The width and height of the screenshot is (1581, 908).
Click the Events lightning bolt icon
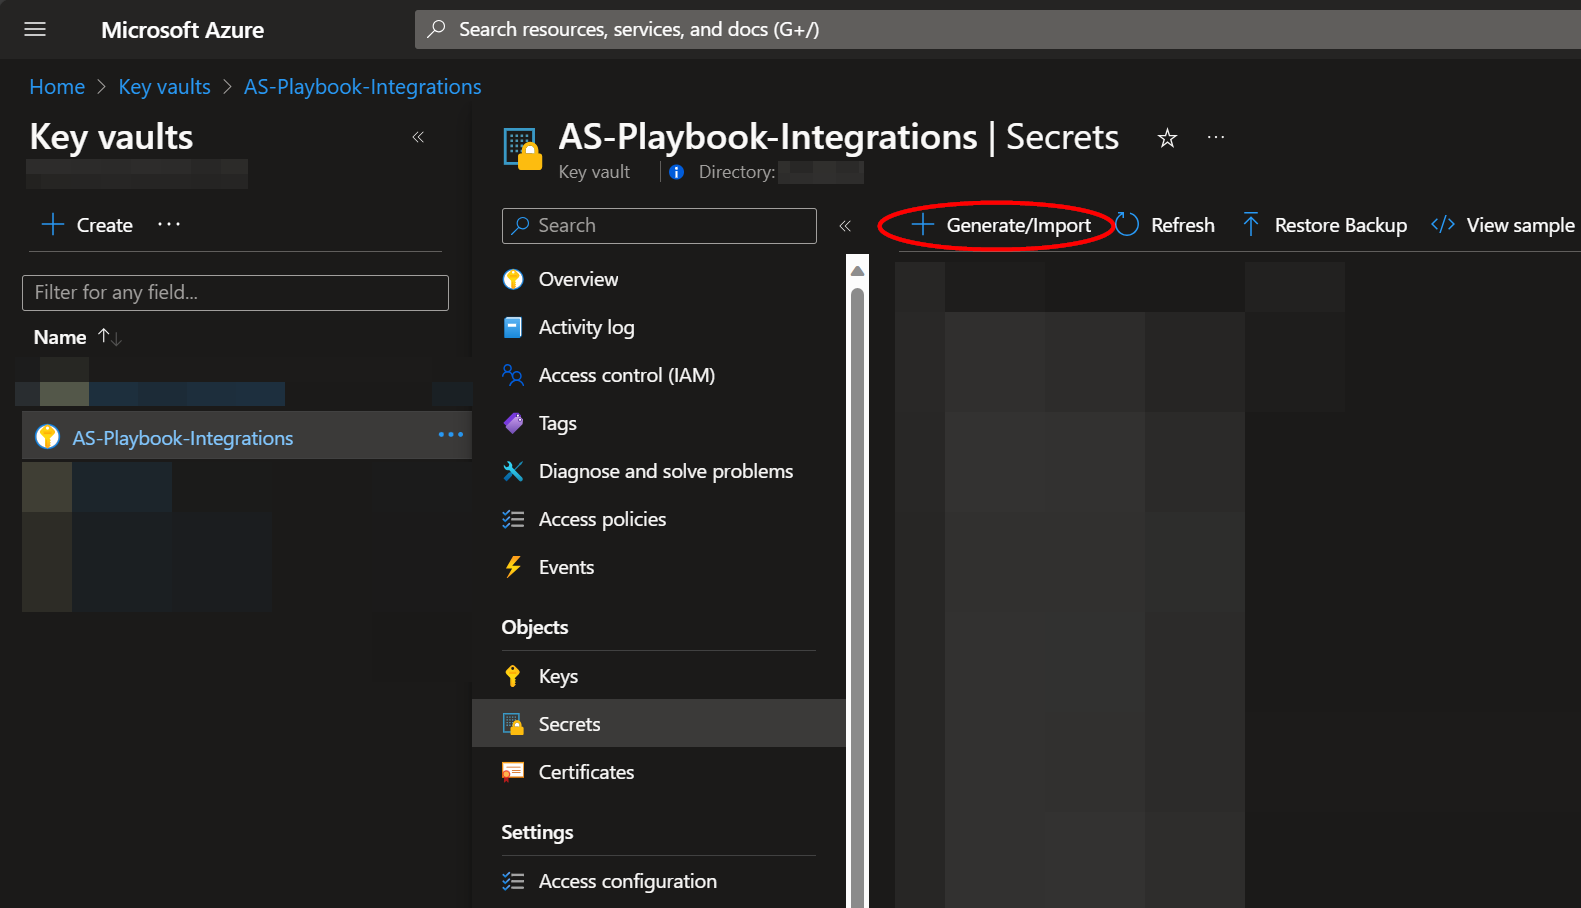click(x=513, y=567)
